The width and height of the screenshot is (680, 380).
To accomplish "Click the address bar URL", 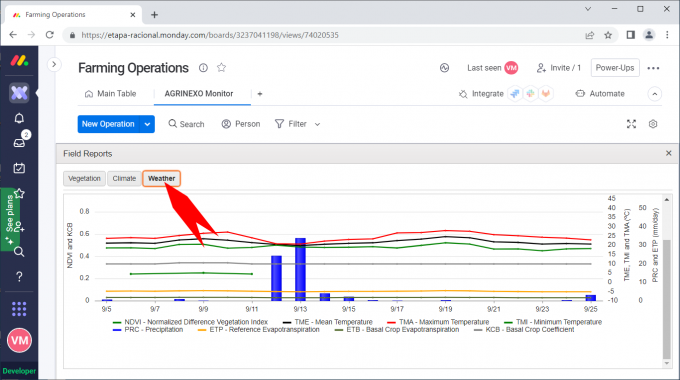I will (210, 35).
